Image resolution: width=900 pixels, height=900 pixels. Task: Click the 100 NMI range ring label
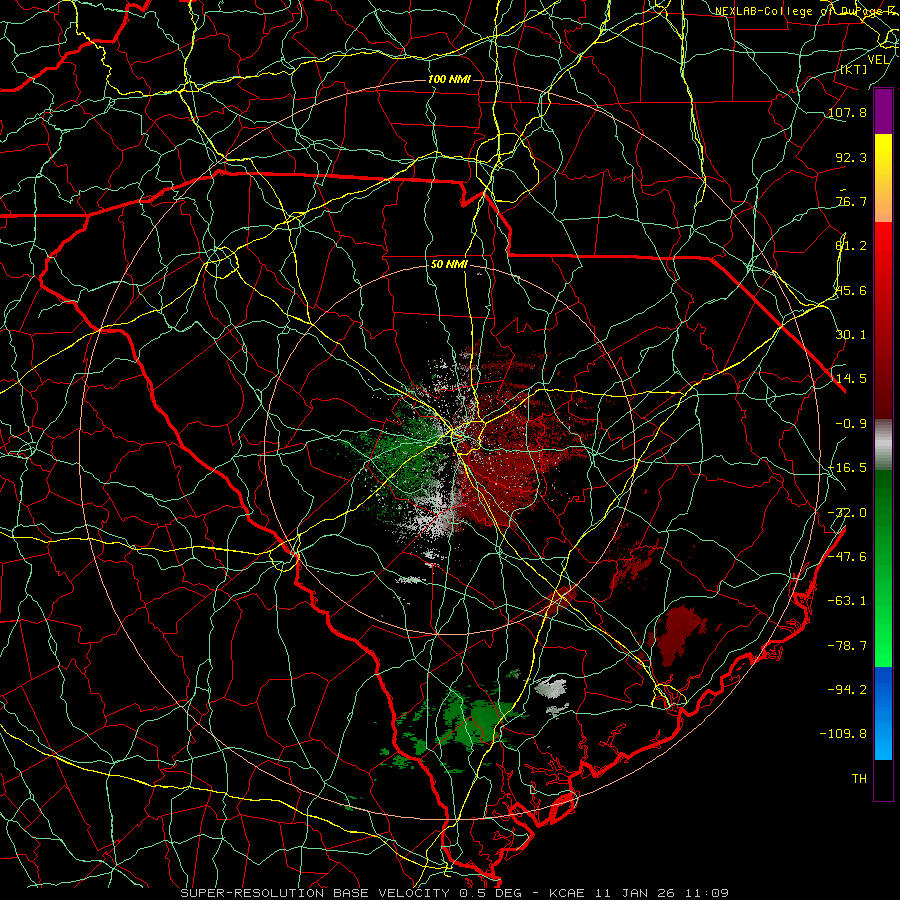pyautogui.click(x=449, y=79)
